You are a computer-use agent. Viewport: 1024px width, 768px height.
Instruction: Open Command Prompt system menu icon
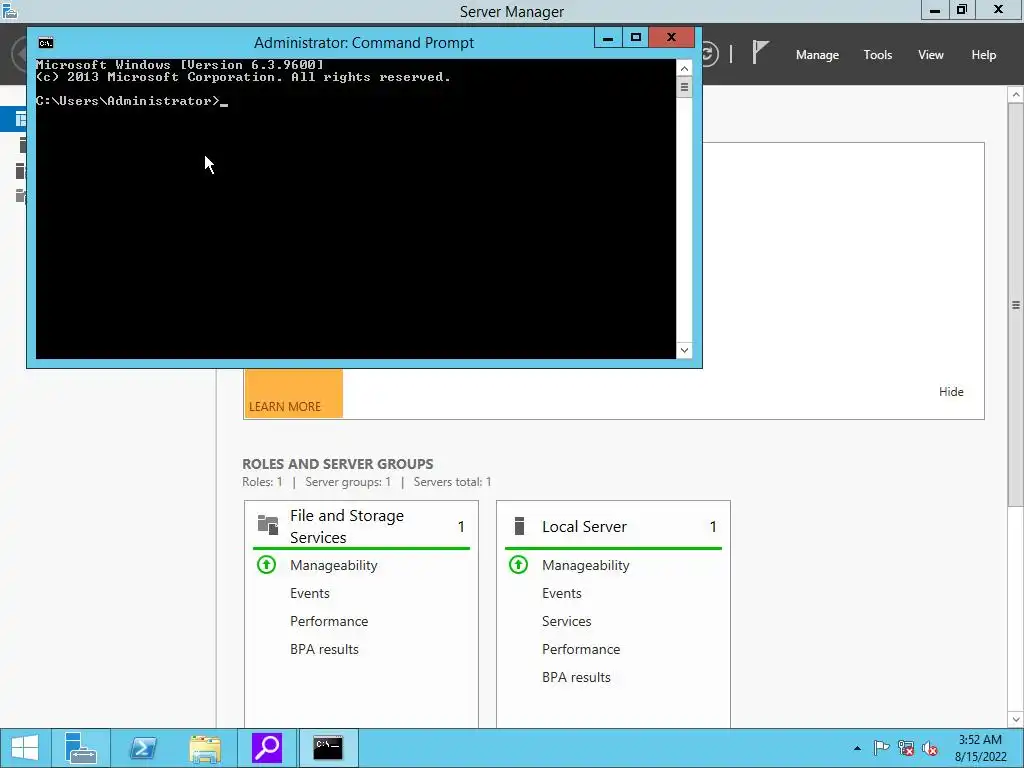tap(46, 43)
